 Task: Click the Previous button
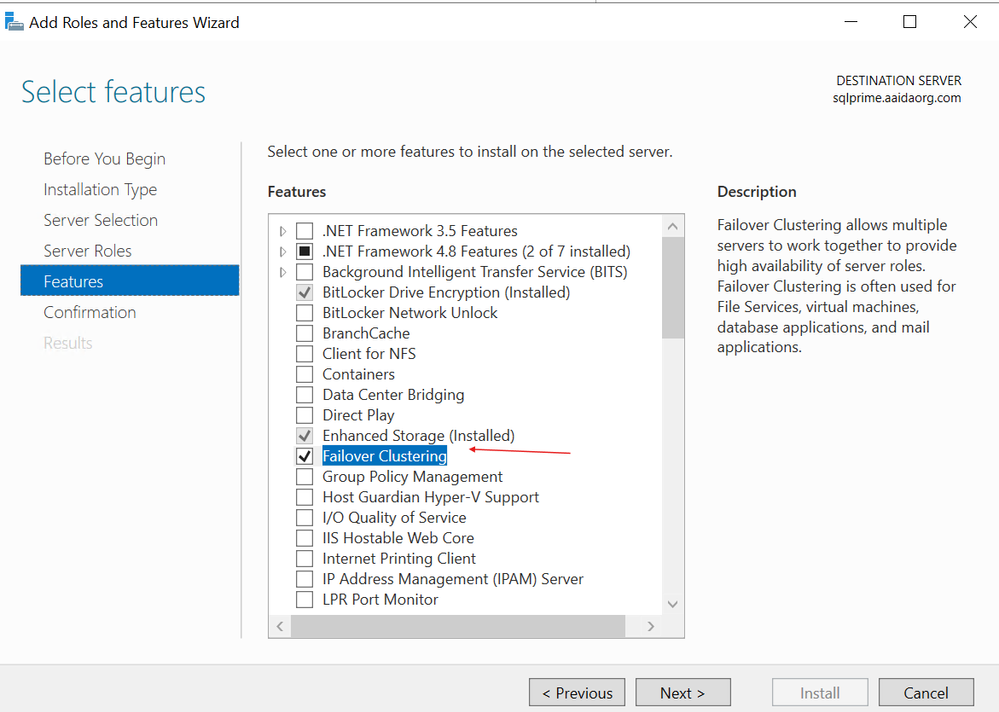[577, 692]
